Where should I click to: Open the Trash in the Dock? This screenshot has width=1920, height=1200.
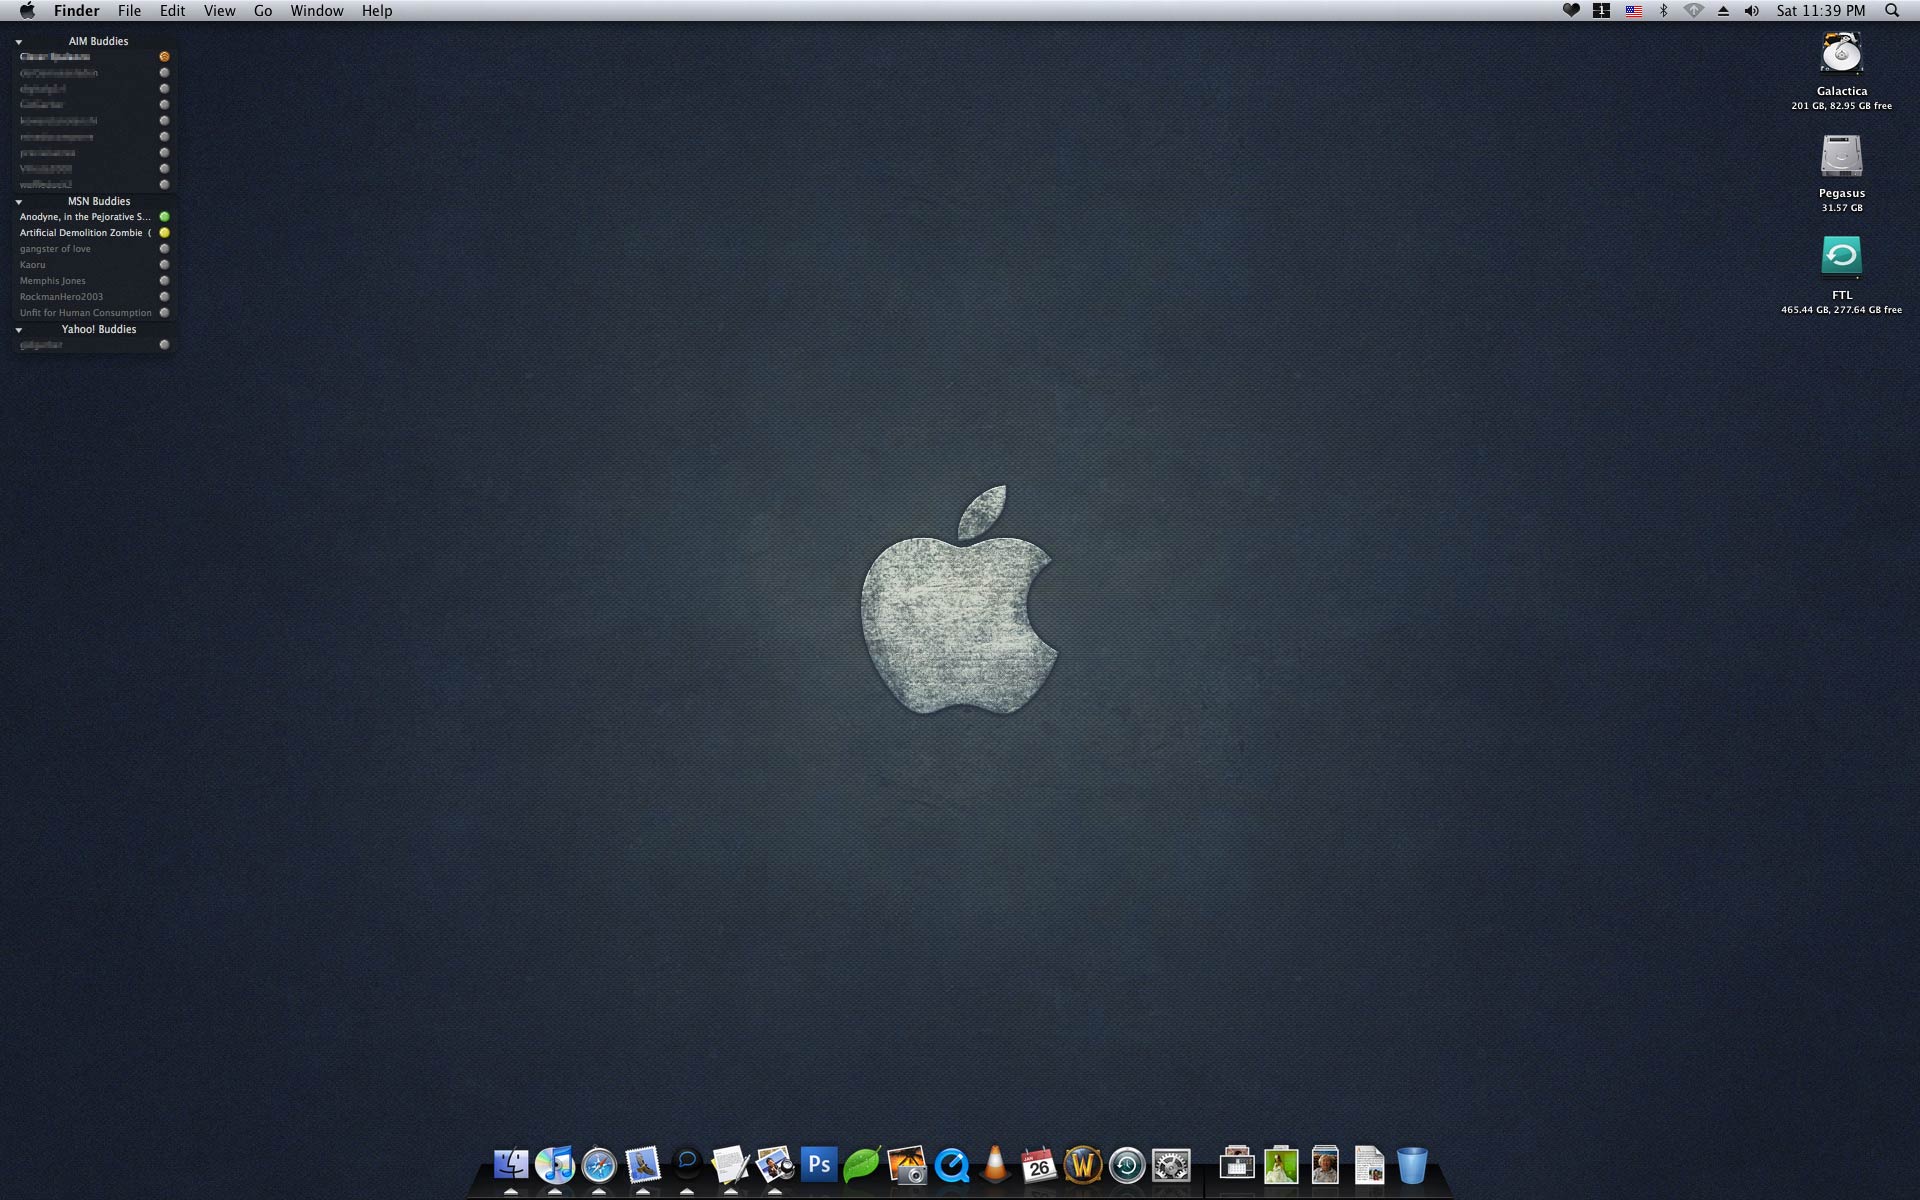click(x=1412, y=1165)
